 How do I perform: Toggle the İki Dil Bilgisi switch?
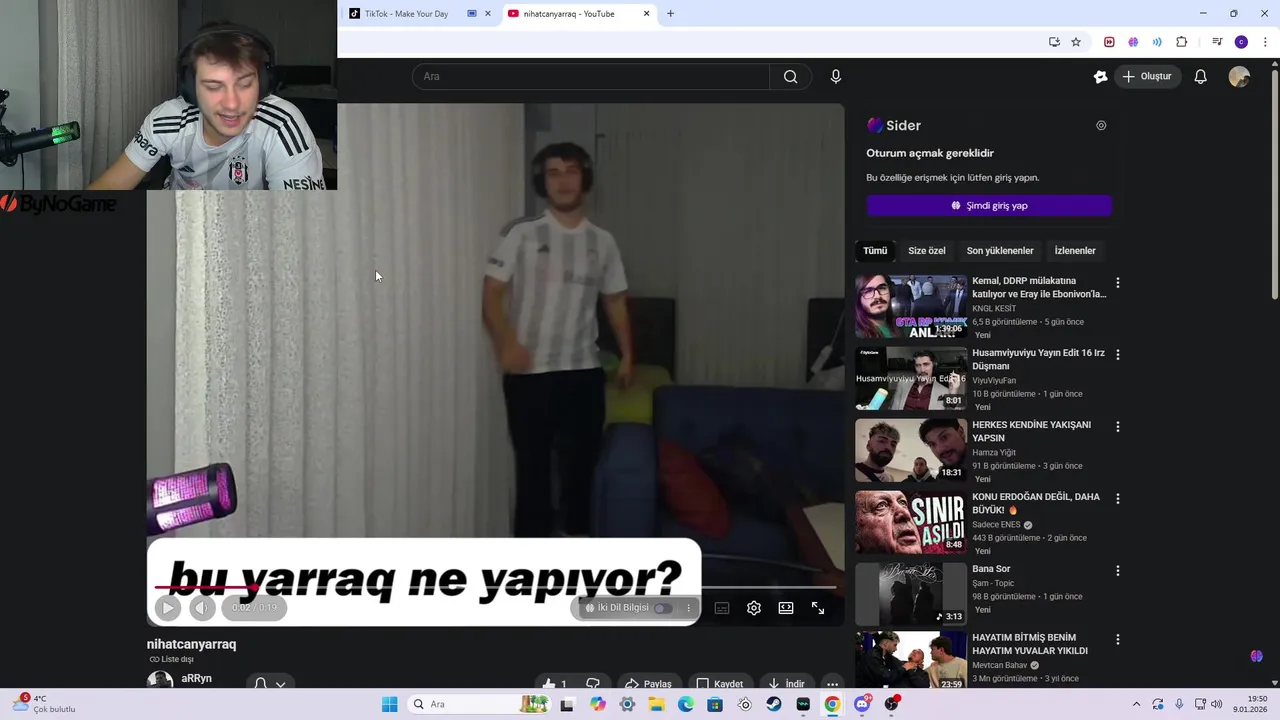(662, 608)
